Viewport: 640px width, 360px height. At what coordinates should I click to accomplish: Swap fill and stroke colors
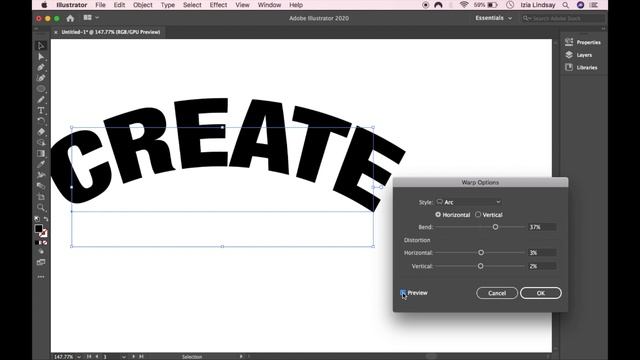coord(46,219)
